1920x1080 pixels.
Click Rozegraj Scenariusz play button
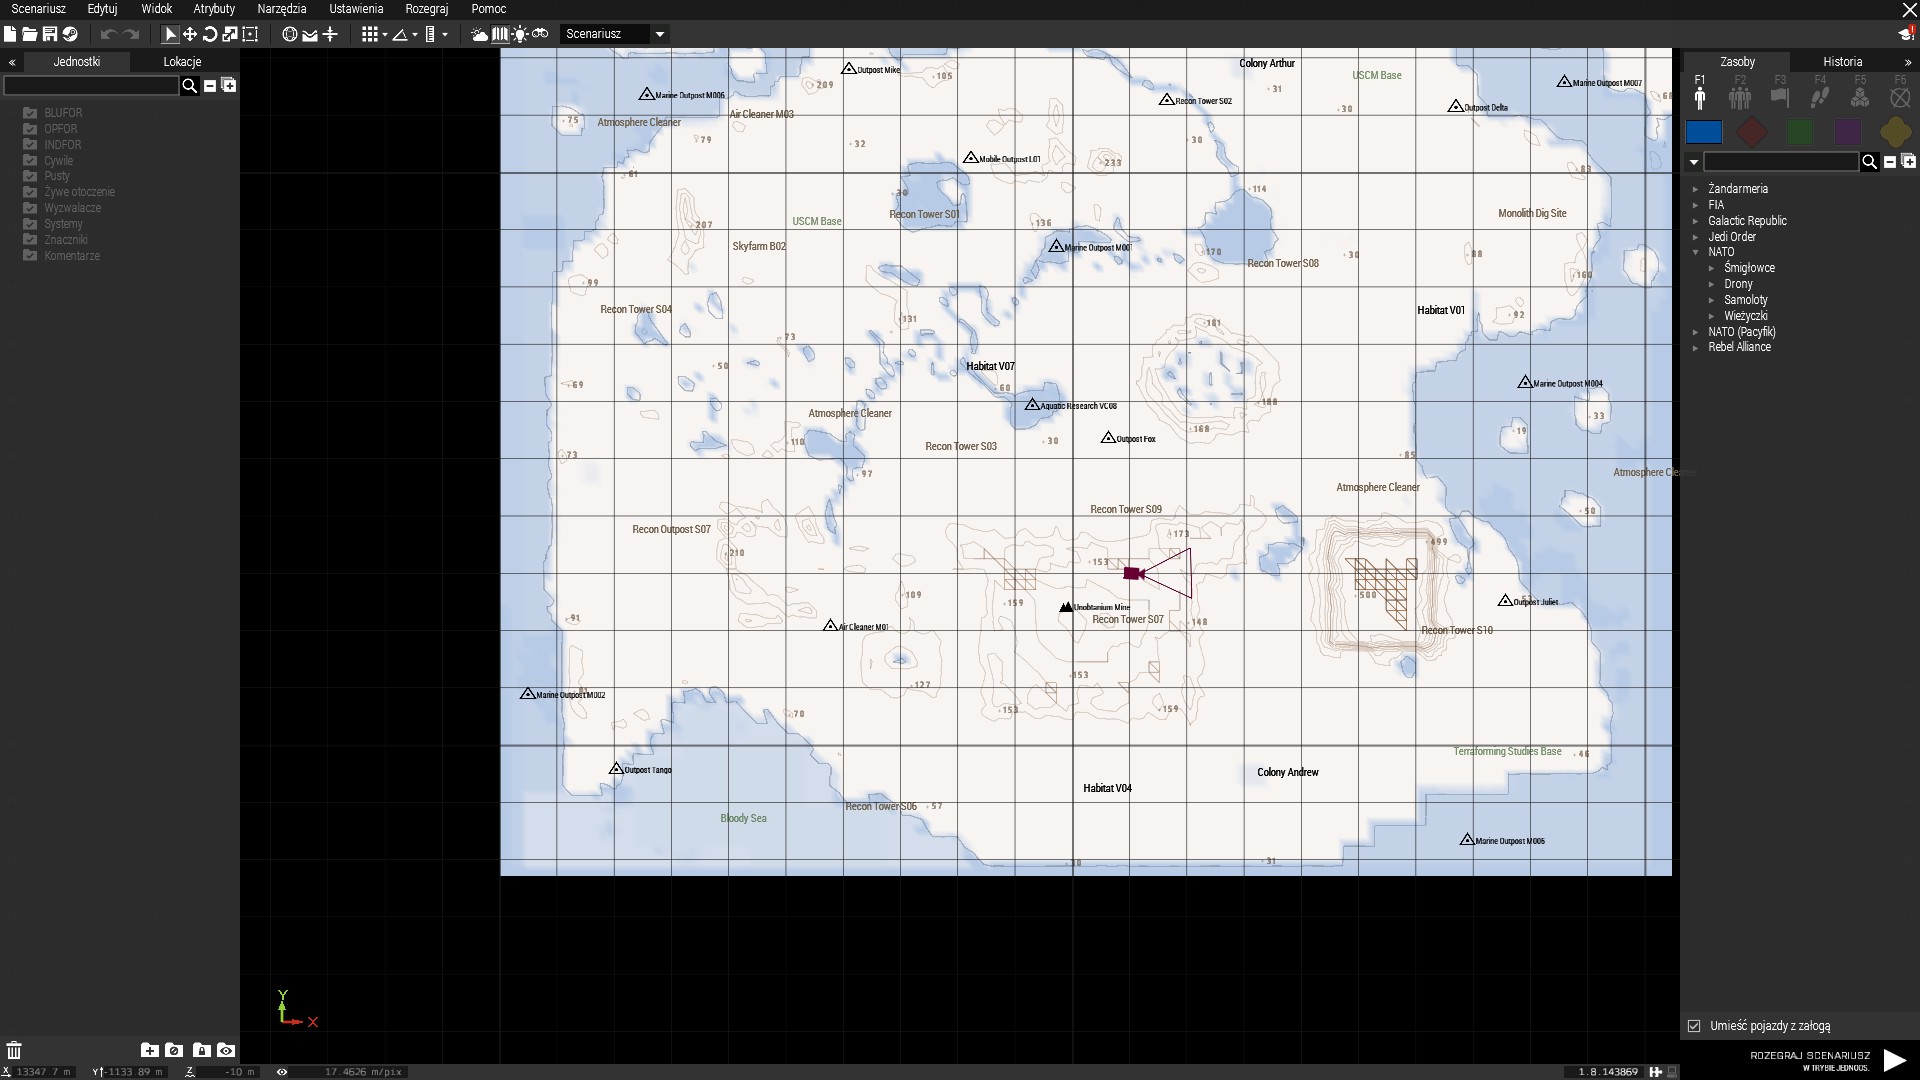1894,1060
